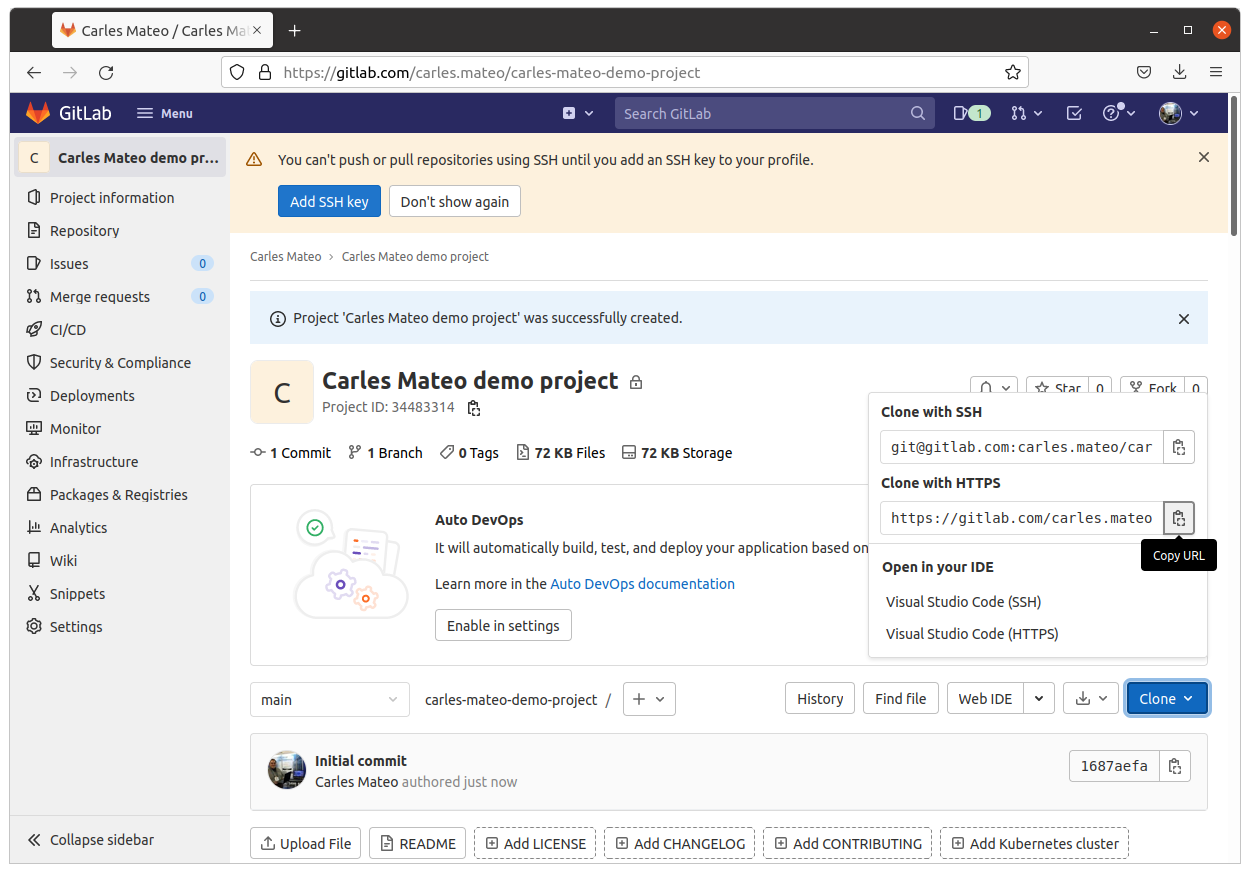Open the user avatar menu
The width and height of the screenshot is (1250, 873).
click(x=1179, y=113)
